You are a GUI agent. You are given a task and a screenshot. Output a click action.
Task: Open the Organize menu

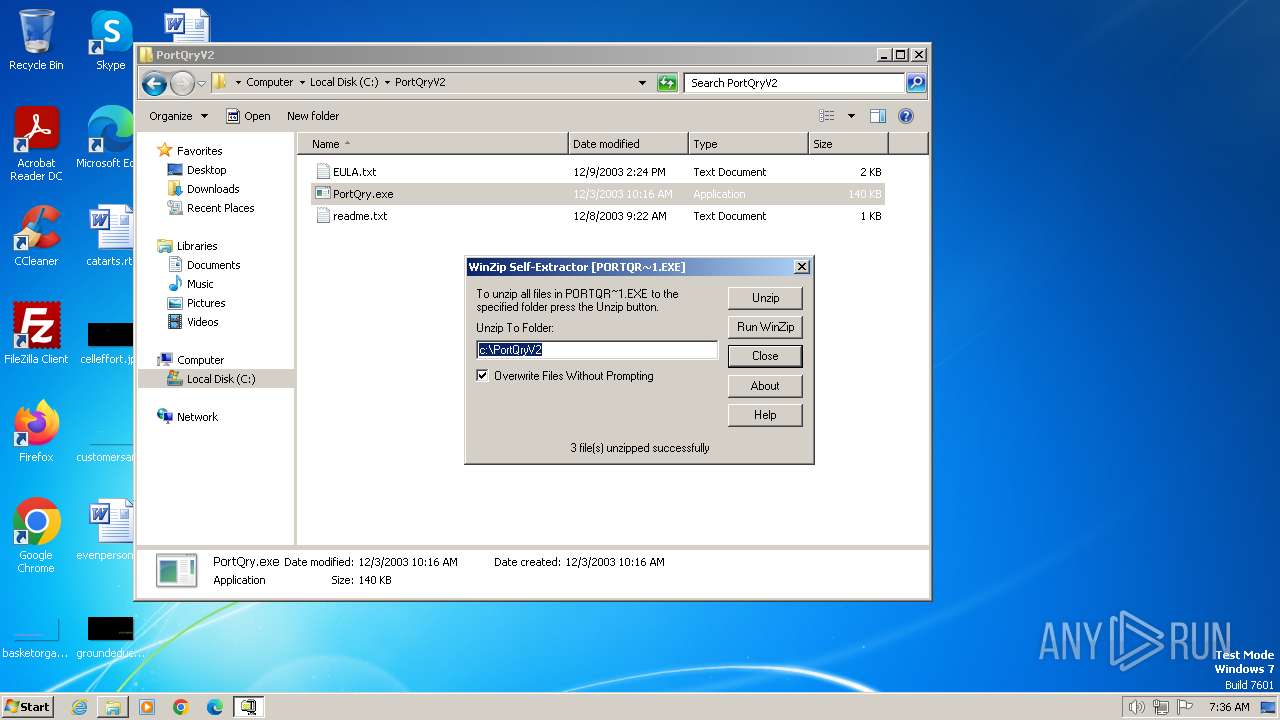click(178, 116)
